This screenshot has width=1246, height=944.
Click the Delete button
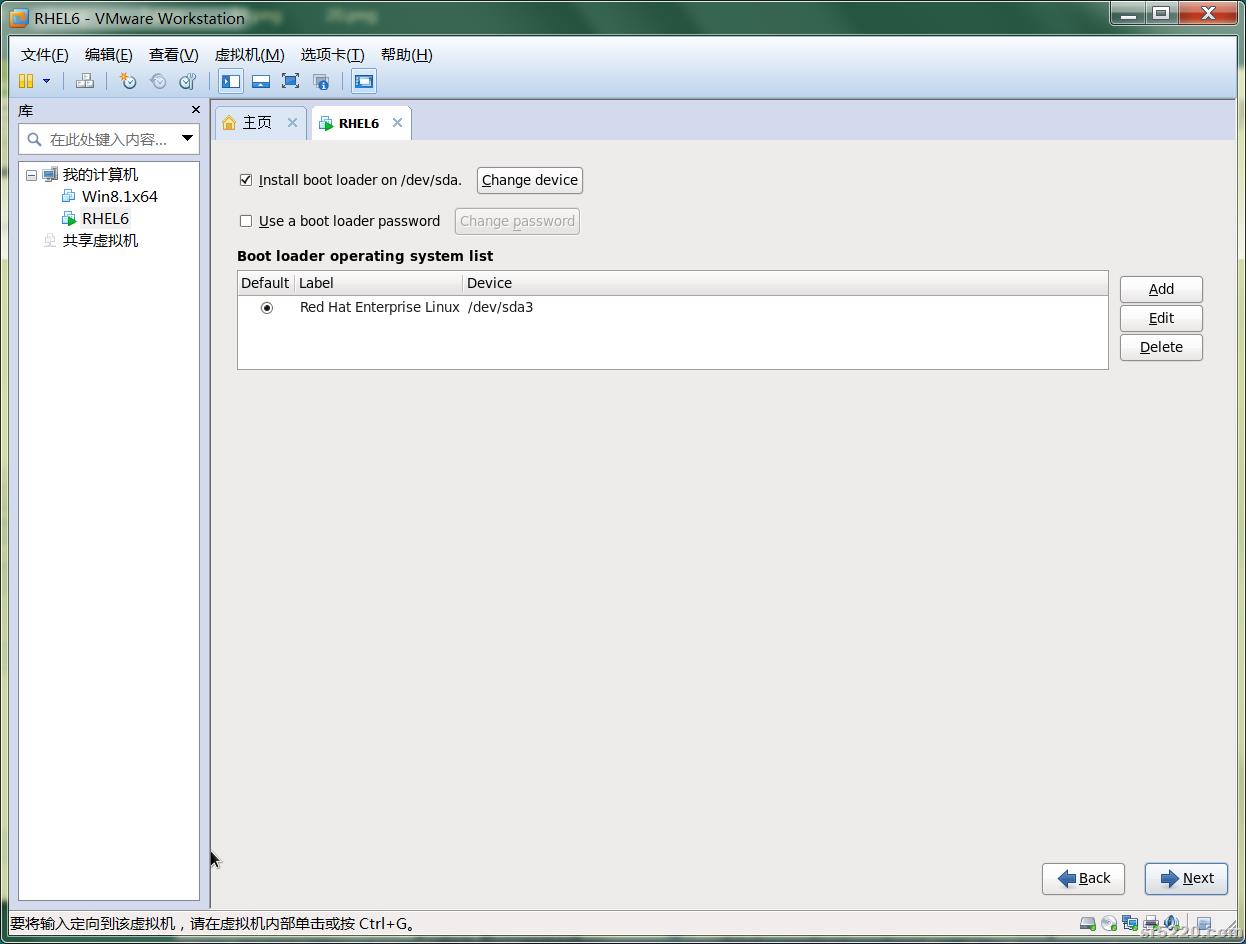[1161, 347]
